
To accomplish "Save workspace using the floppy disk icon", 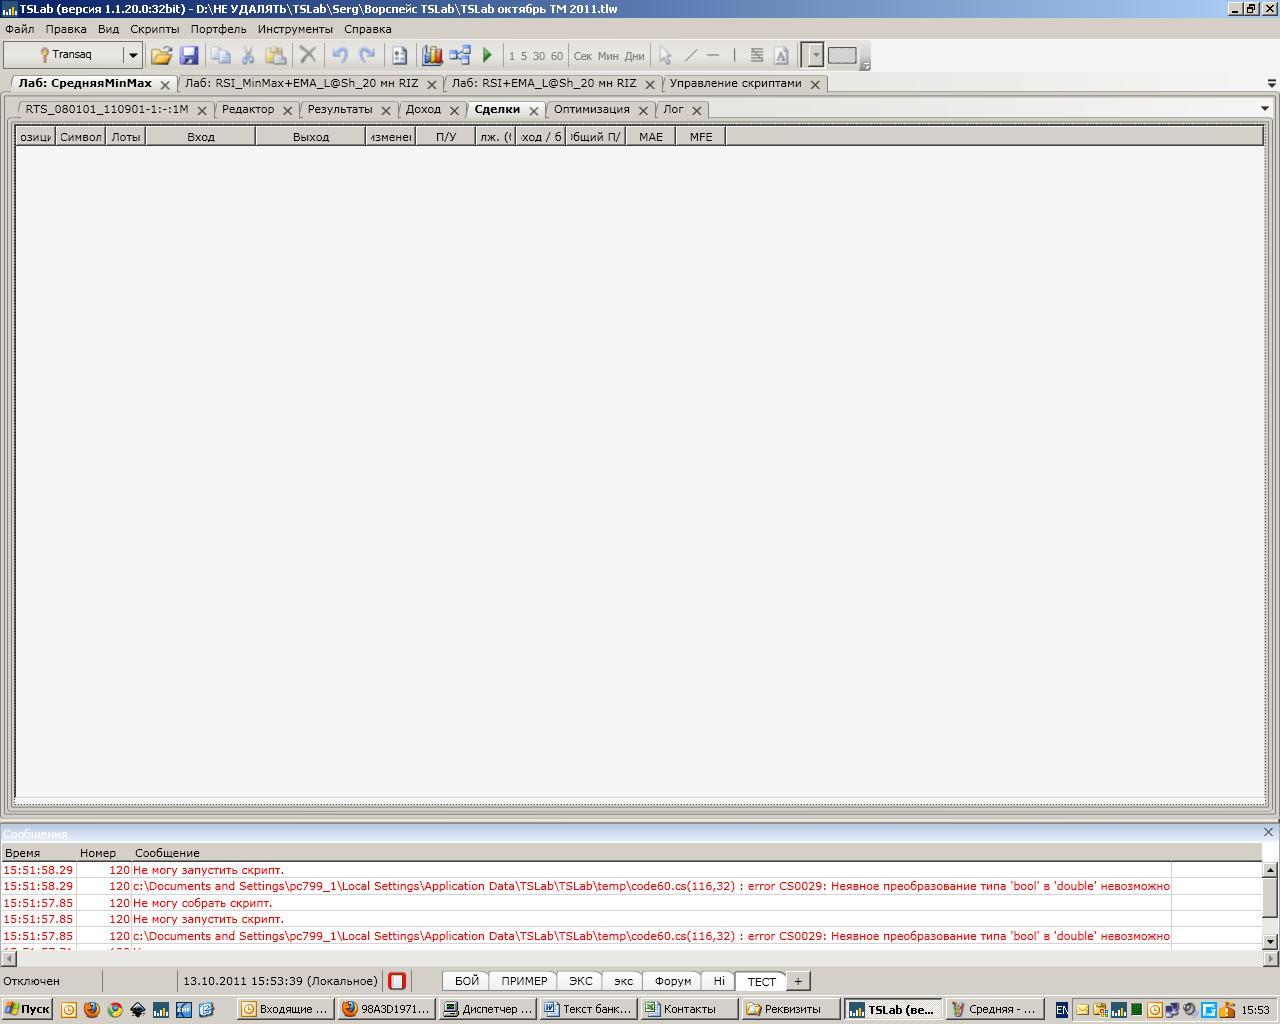I will click(189, 56).
